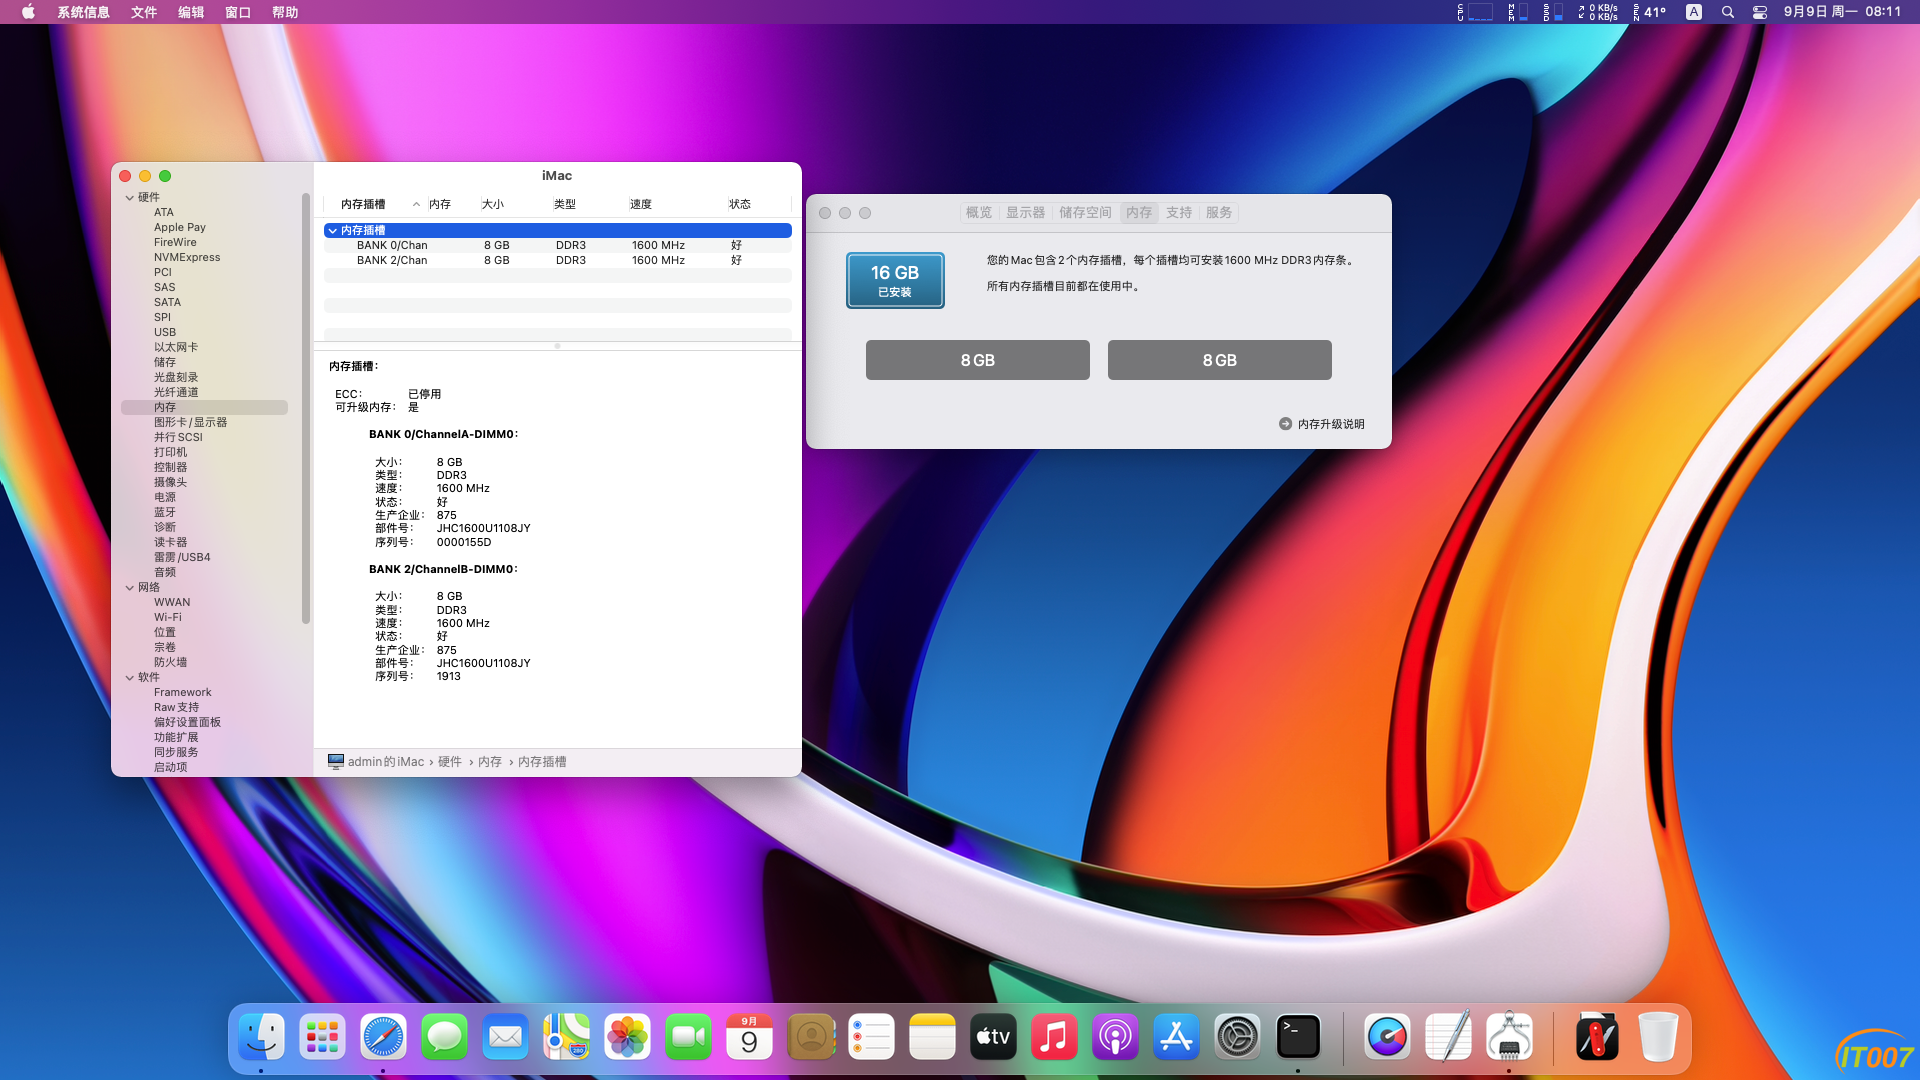Open Messages app in the Dock
The height and width of the screenshot is (1080, 1920).
click(444, 1037)
